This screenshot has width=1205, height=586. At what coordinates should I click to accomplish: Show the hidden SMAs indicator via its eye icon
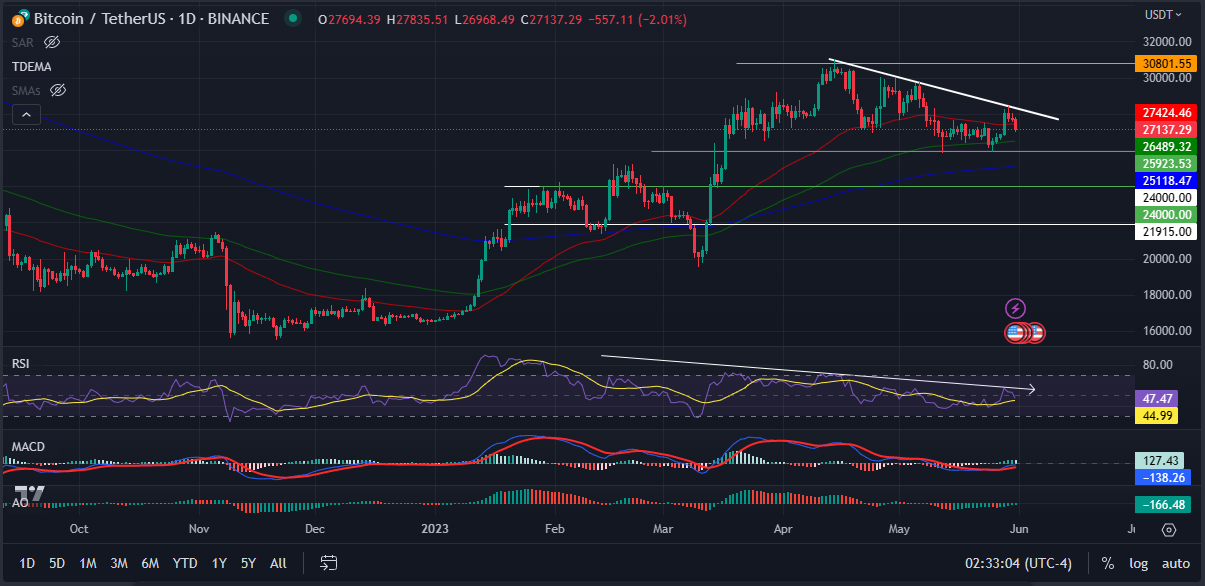[x=57, y=90]
